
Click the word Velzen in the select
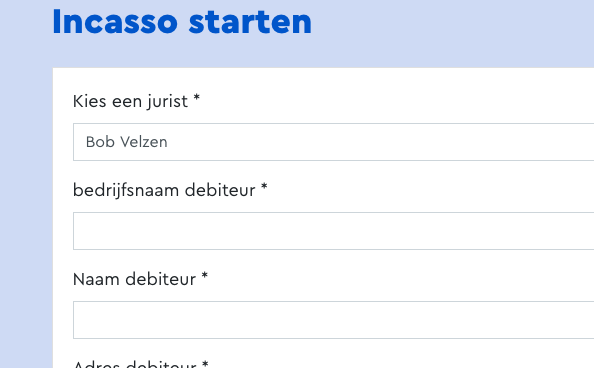(144, 142)
